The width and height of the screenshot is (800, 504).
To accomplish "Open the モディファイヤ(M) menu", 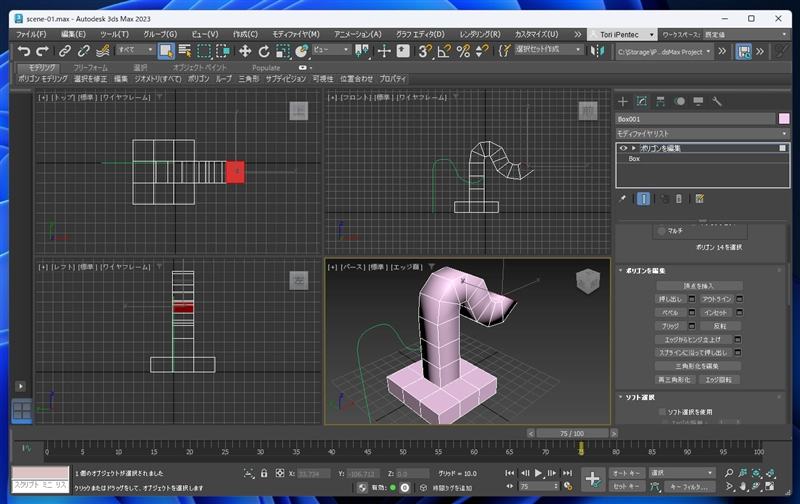I will pyautogui.click(x=296, y=34).
